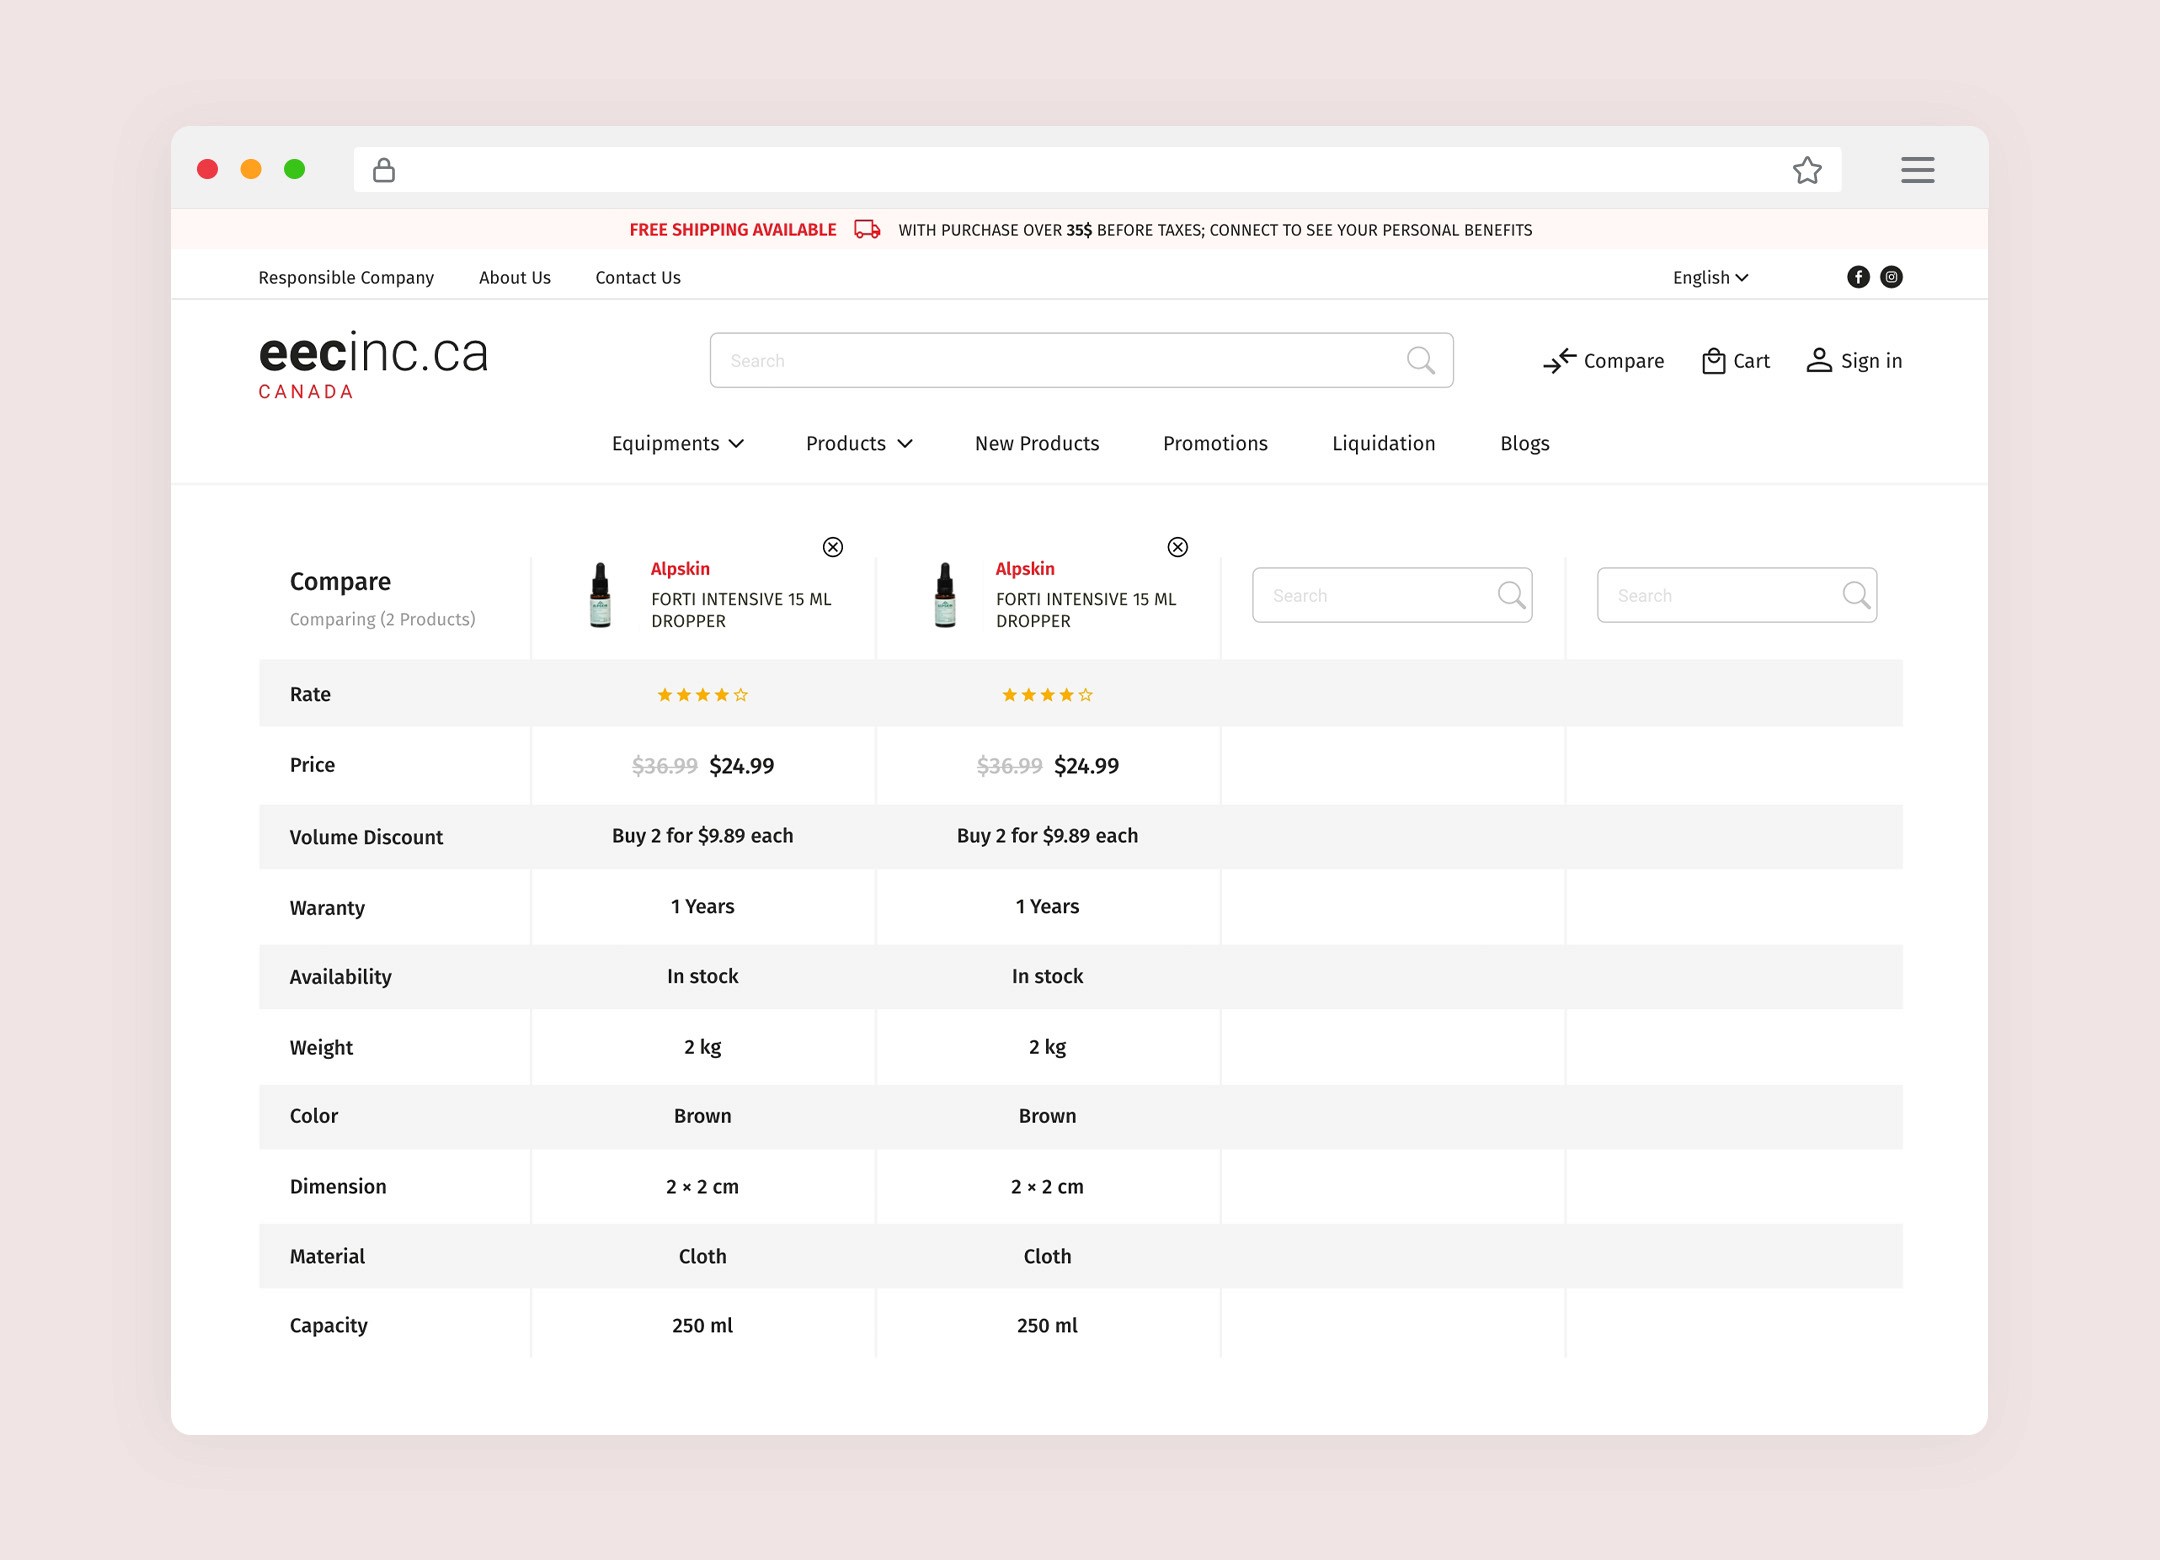Image resolution: width=2160 pixels, height=1560 pixels.
Task: Expand the English language dropdown
Action: (x=1710, y=278)
